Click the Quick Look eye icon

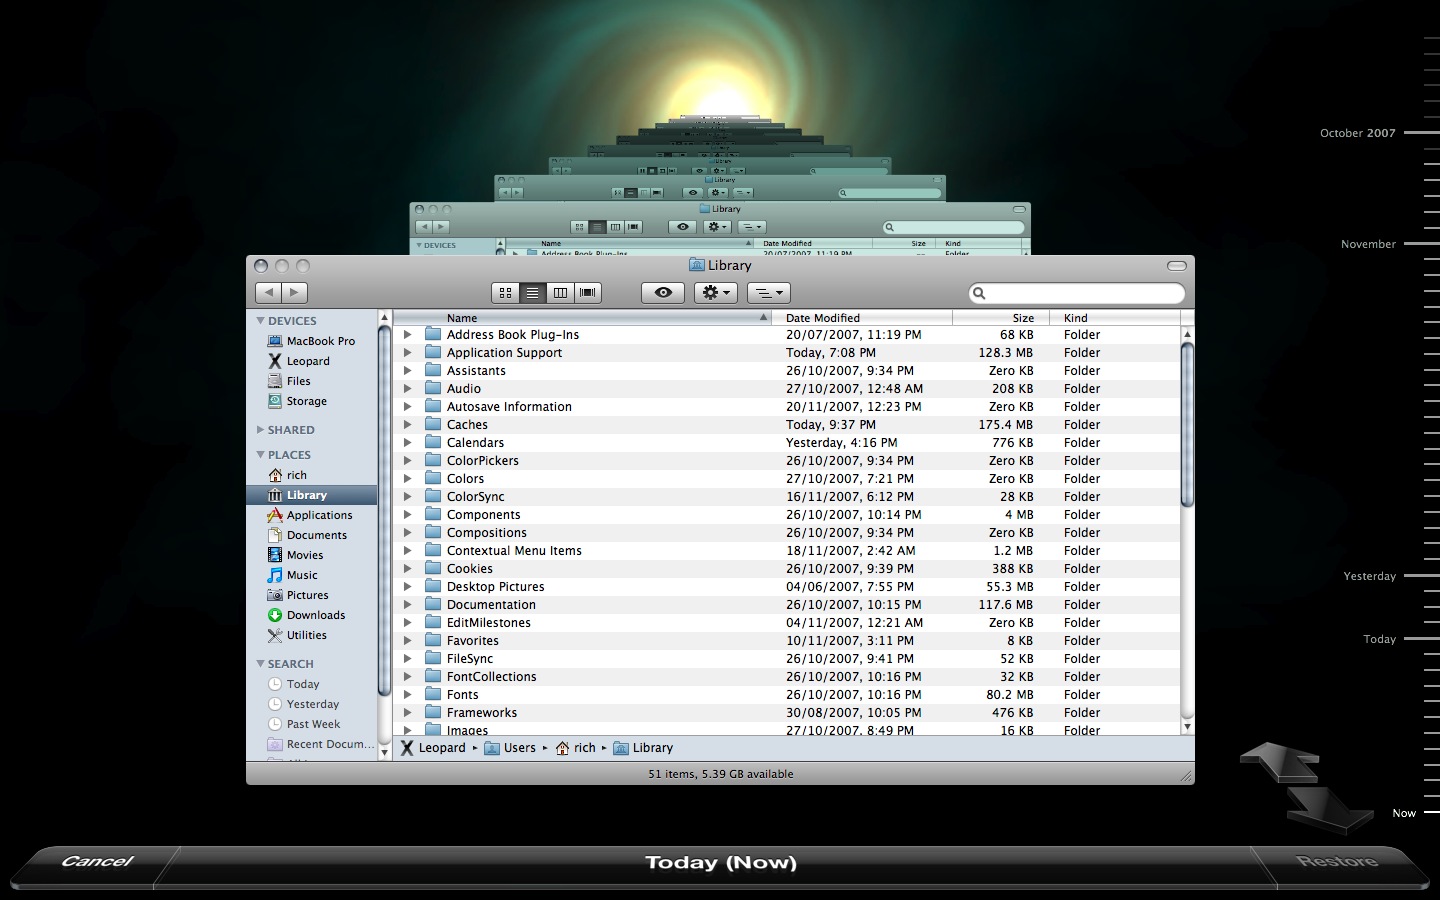tap(663, 293)
